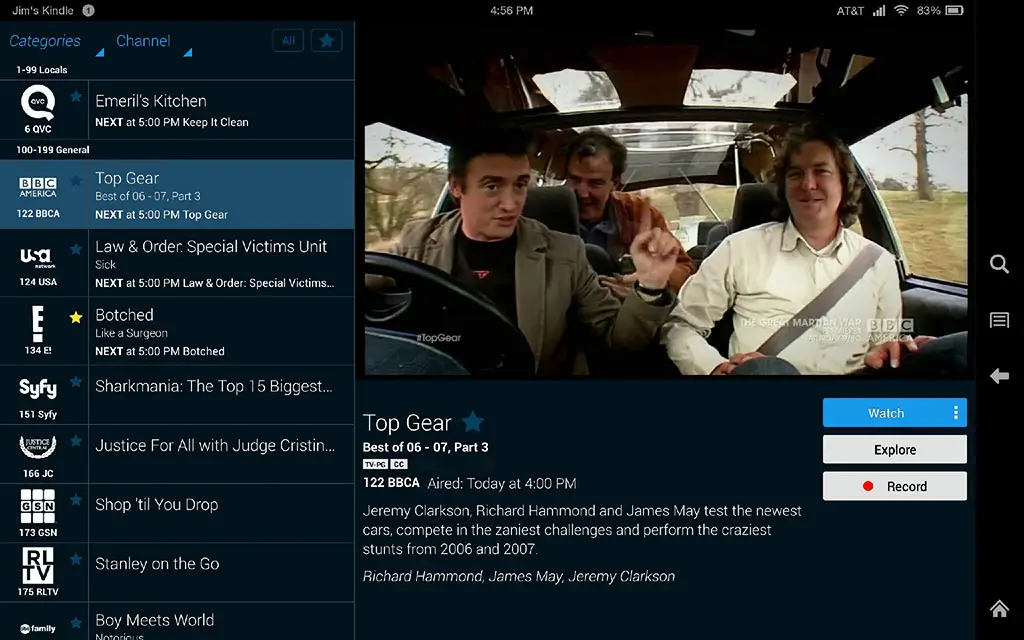Toggle favorite star for JC channel
The image size is (1024, 640).
click(76, 441)
